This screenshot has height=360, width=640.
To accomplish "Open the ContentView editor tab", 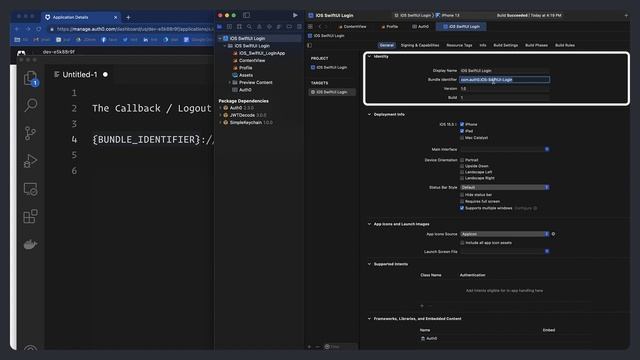I will pyautogui.click(x=352, y=27).
